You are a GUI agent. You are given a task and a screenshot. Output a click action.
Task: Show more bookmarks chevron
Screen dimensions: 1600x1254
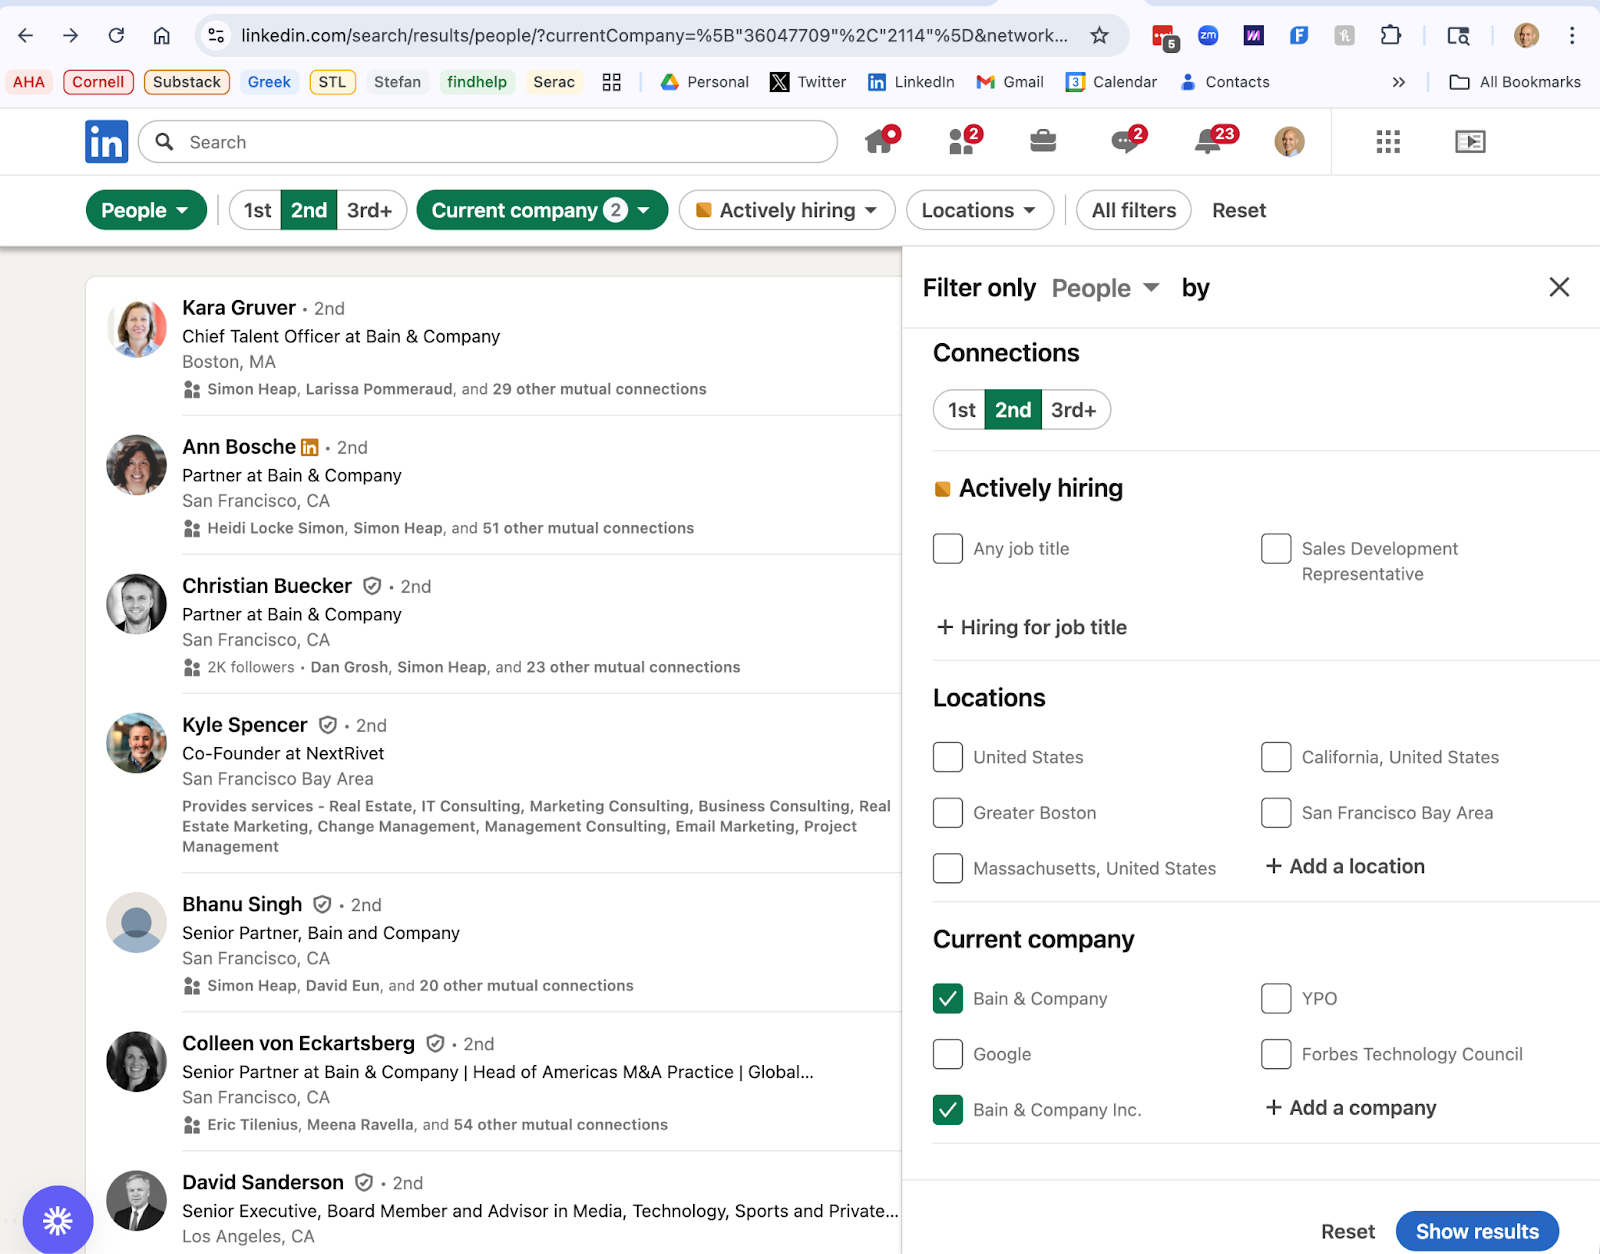pos(1398,82)
